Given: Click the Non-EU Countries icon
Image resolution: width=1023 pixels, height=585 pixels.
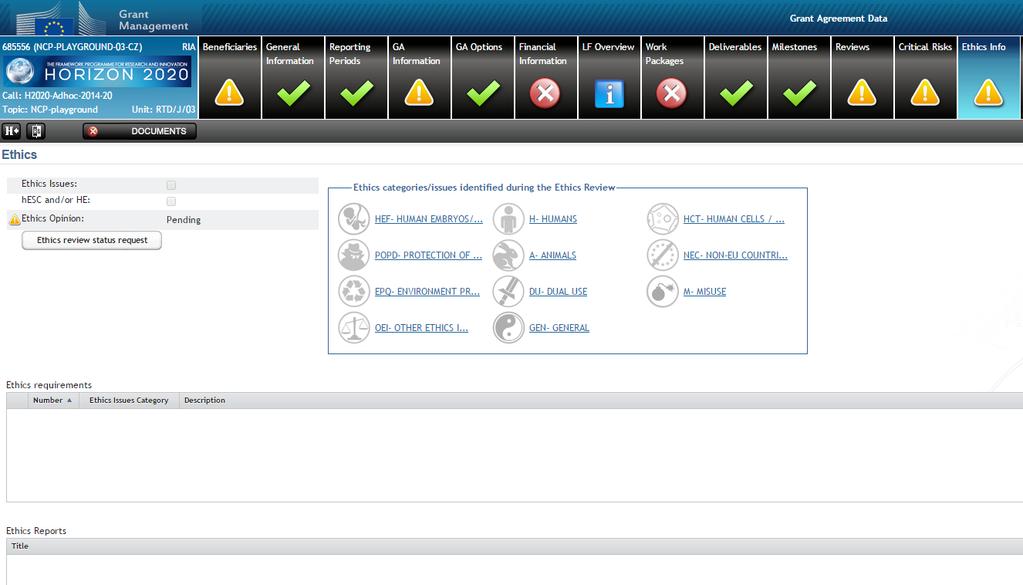Looking at the screenshot, I should click(662, 255).
